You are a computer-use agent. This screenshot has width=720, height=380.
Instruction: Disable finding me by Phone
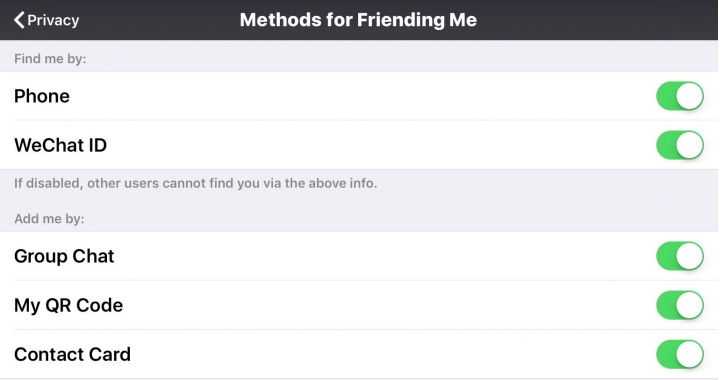pyautogui.click(x=680, y=96)
